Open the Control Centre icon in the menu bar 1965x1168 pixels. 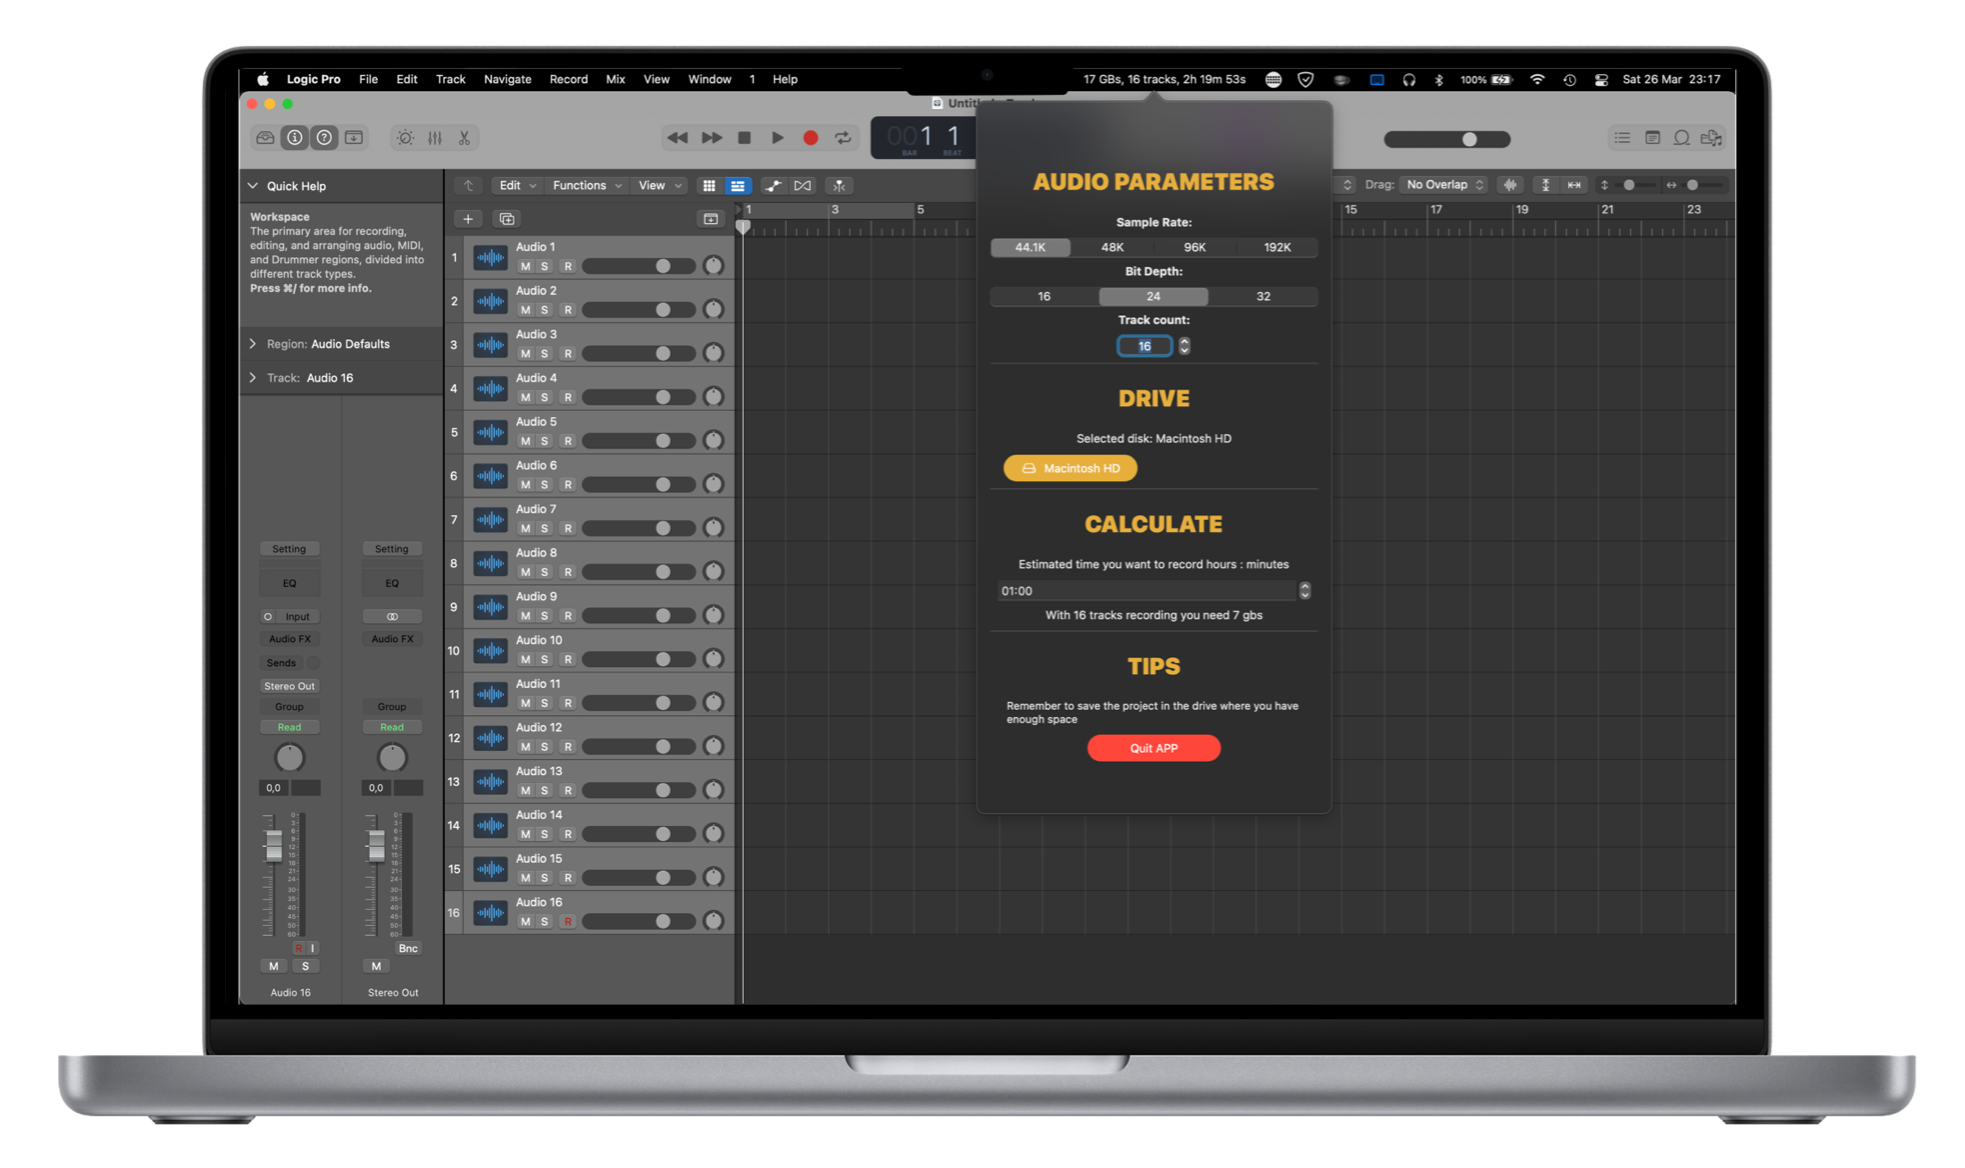click(x=1601, y=80)
